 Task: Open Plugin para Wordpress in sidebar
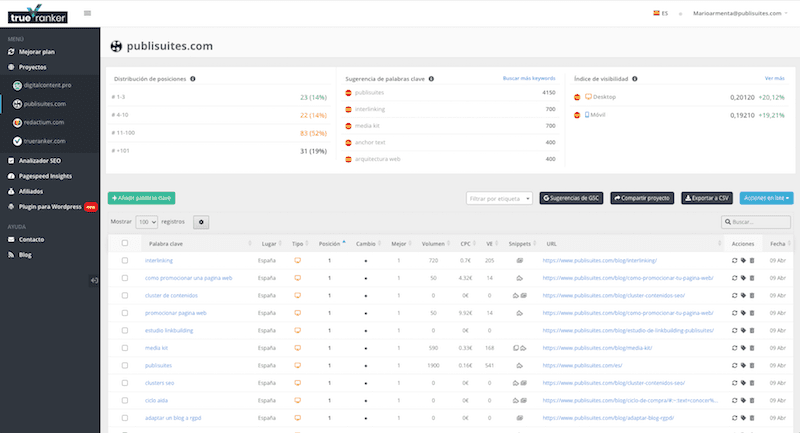point(50,207)
